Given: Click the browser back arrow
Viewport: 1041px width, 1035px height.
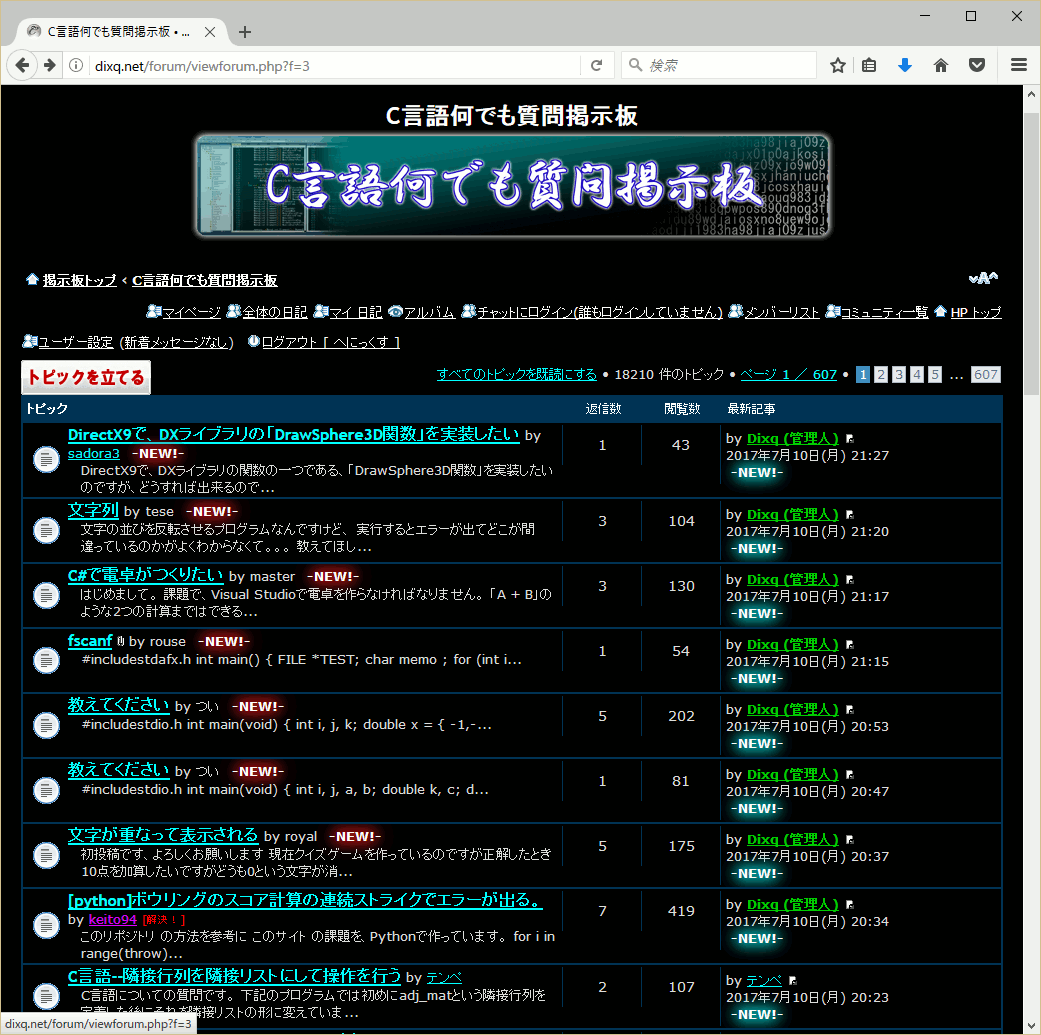Looking at the screenshot, I should coord(22,65).
